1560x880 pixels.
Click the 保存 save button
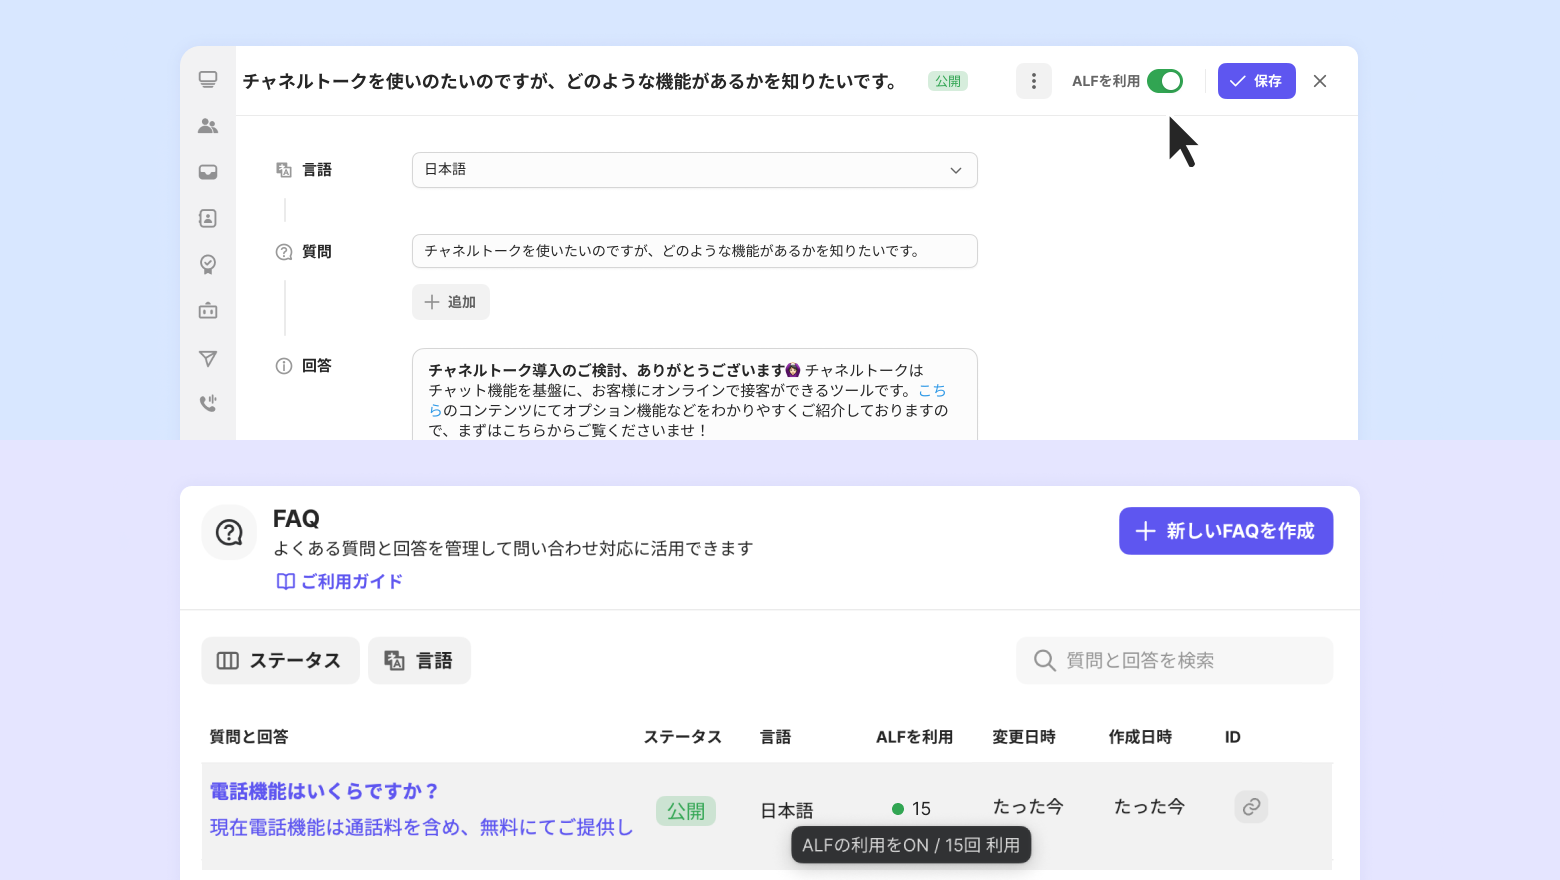click(x=1256, y=81)
